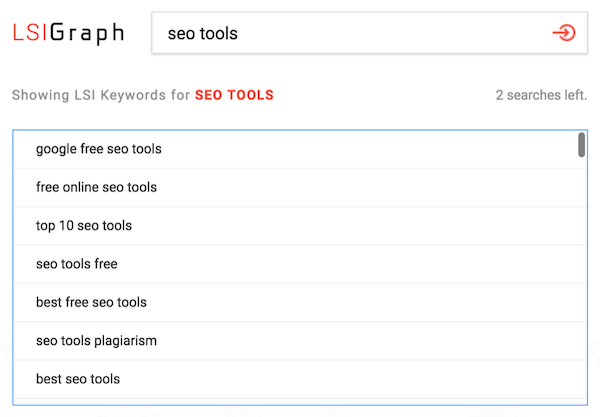Open the 'best free seo tools' result
Viewport: 600px width, 417px height.
pos(90,302)
